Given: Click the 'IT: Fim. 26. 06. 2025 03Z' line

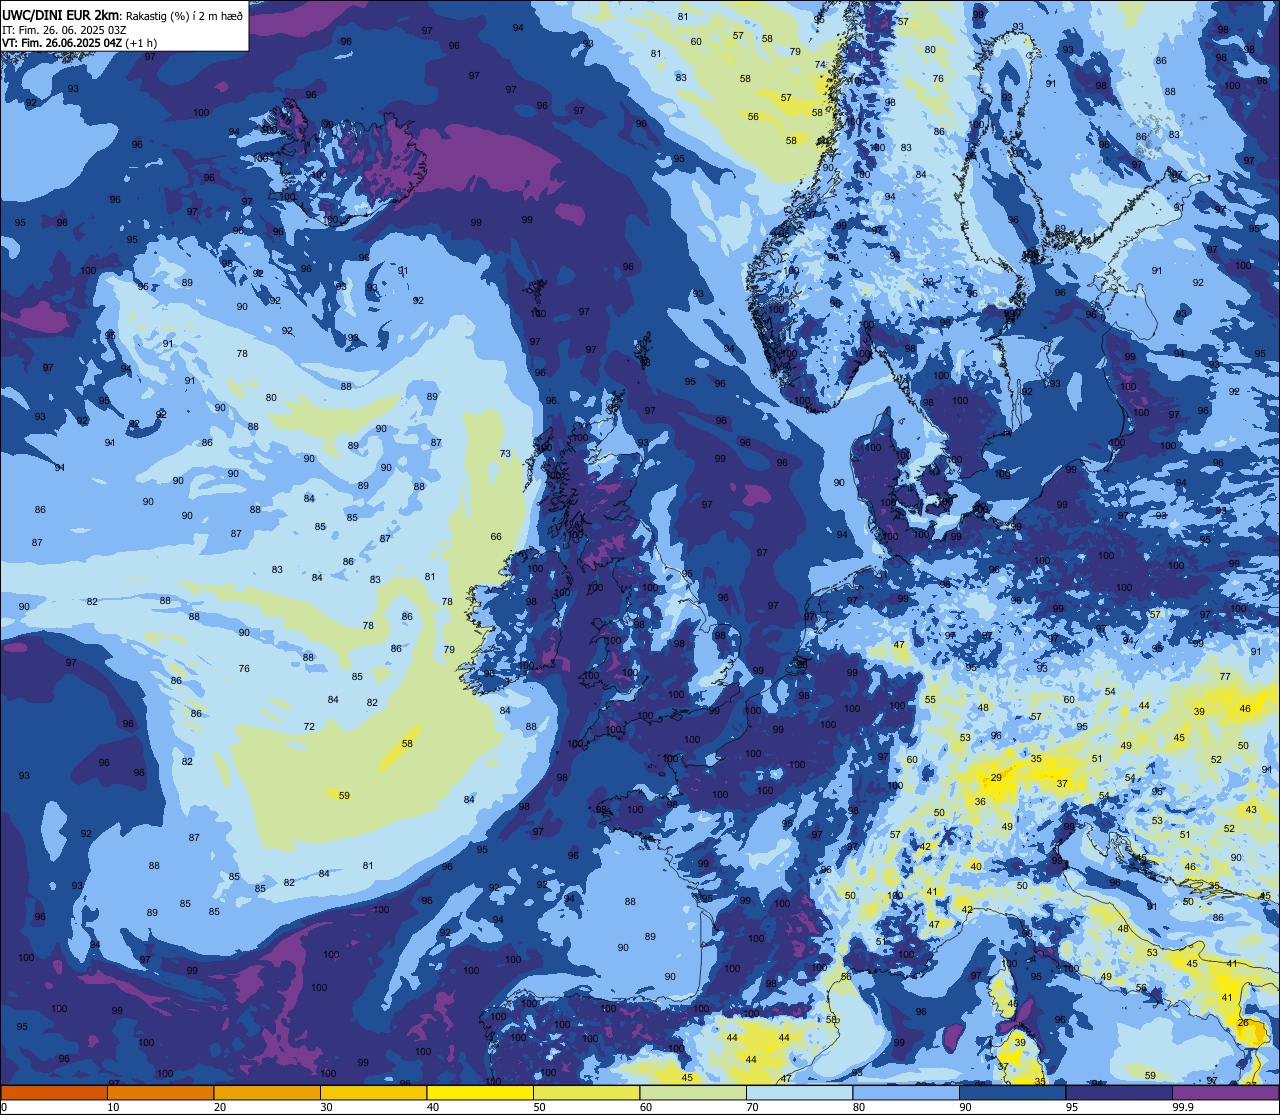Looking at the screenshot, I should [x=64, y=30].
